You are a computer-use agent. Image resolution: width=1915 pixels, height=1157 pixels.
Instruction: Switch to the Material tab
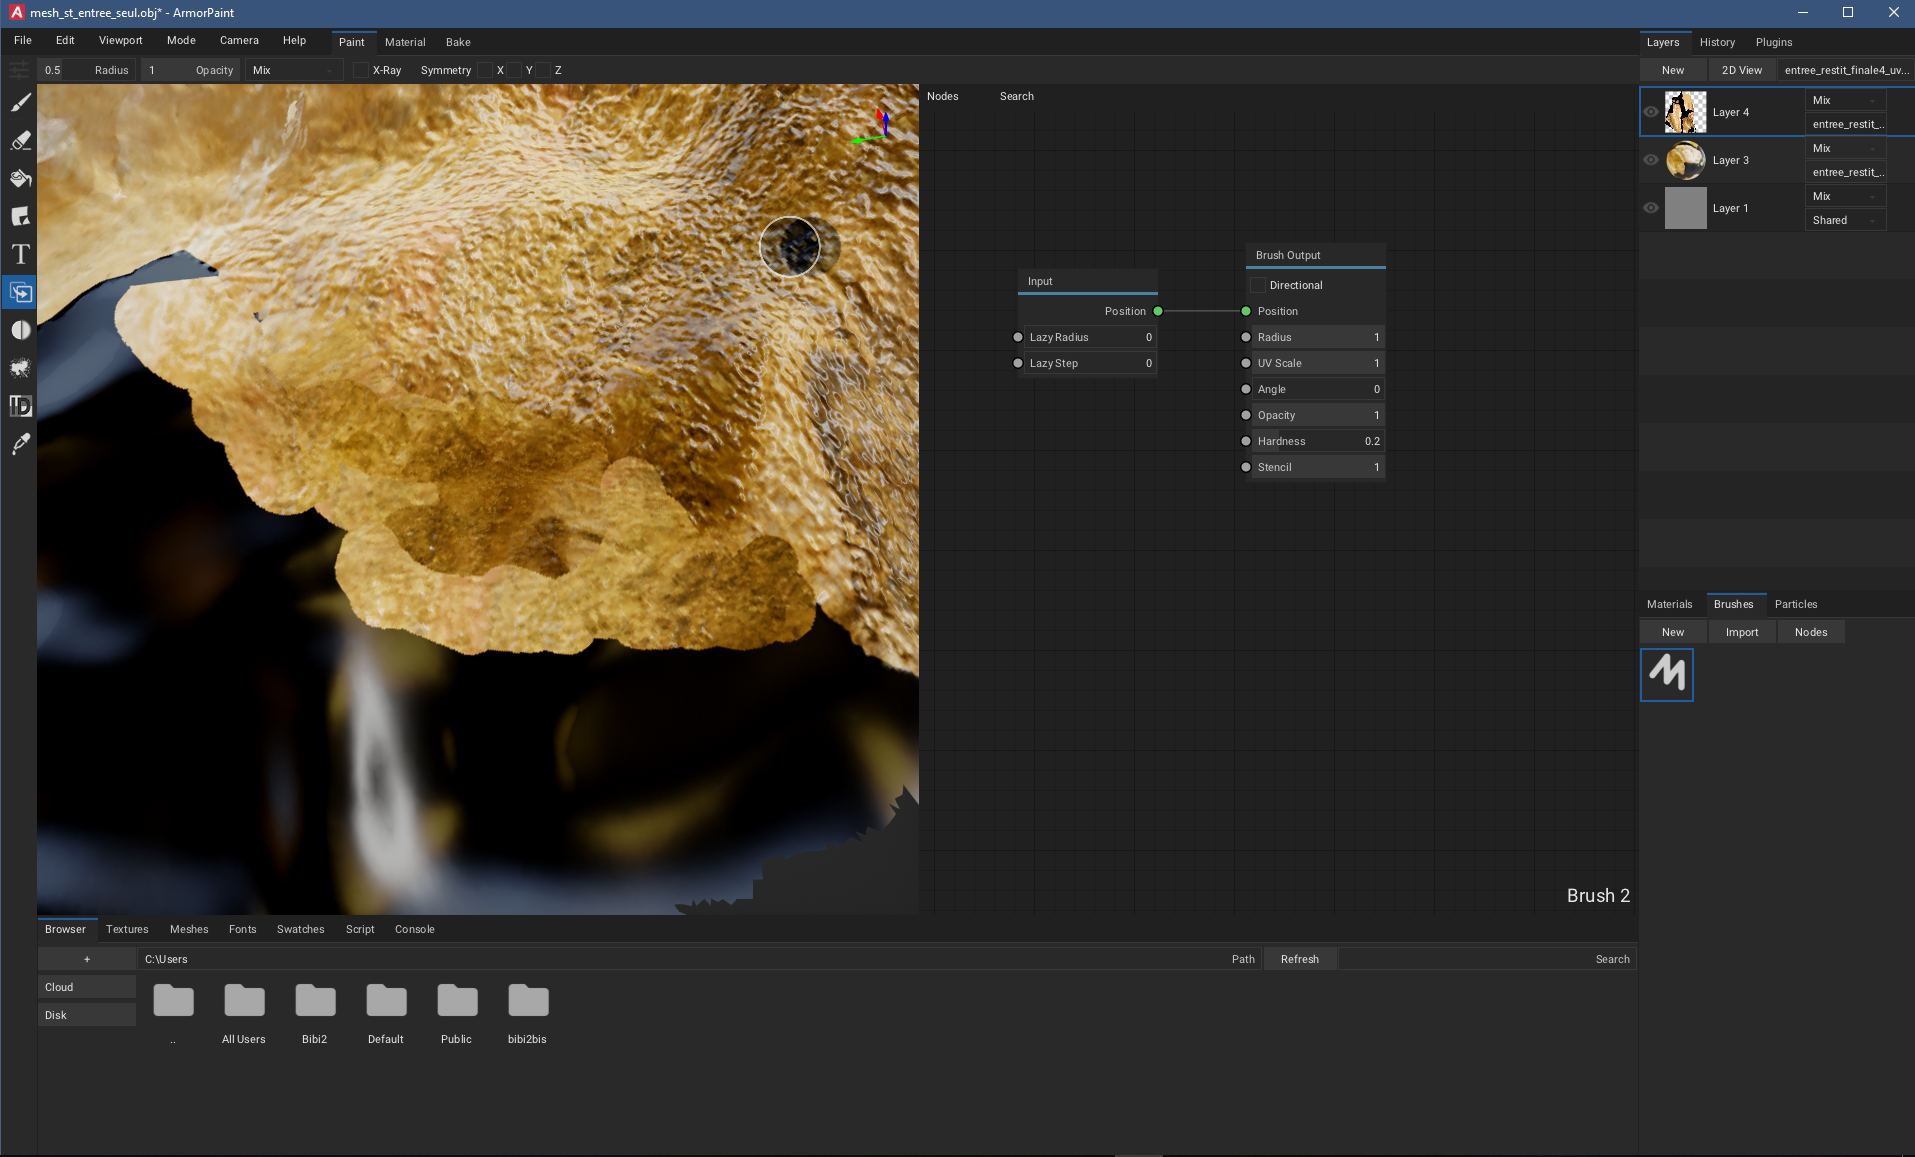[405, 42]
